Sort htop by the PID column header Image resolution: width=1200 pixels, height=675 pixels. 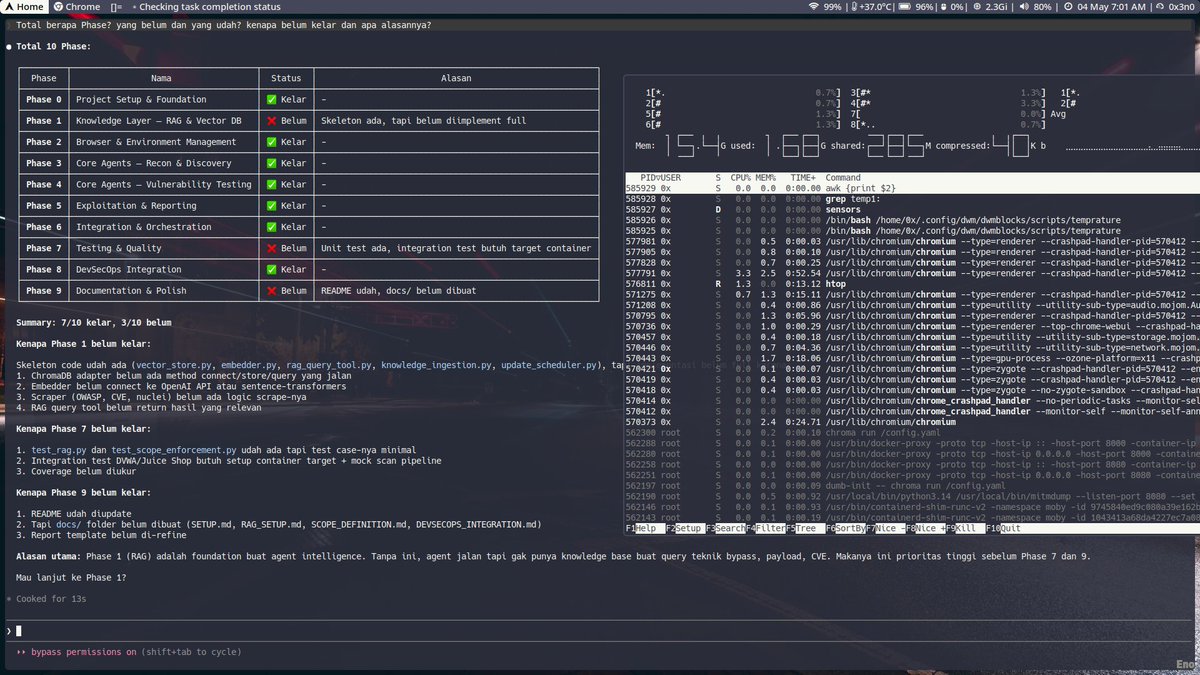point(648,178)
